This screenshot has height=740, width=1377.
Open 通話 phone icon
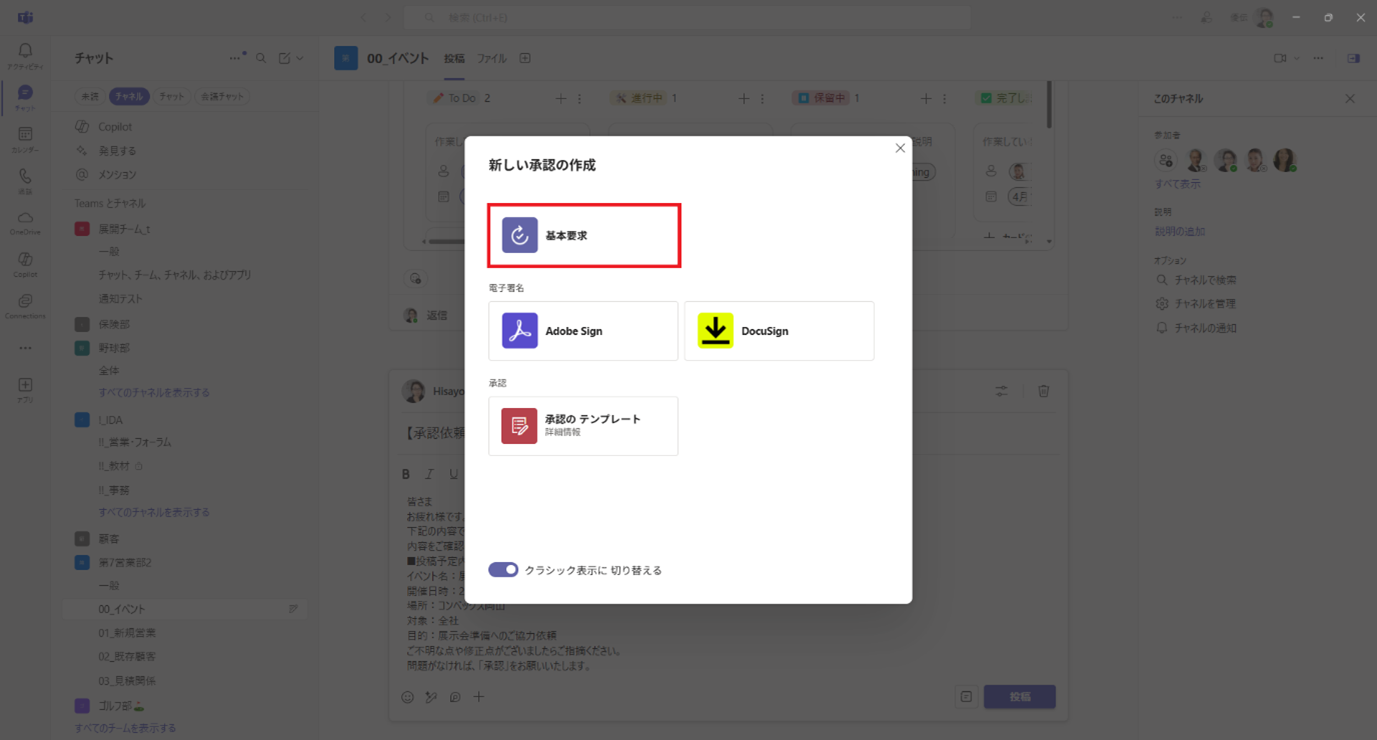coord(25,181)
